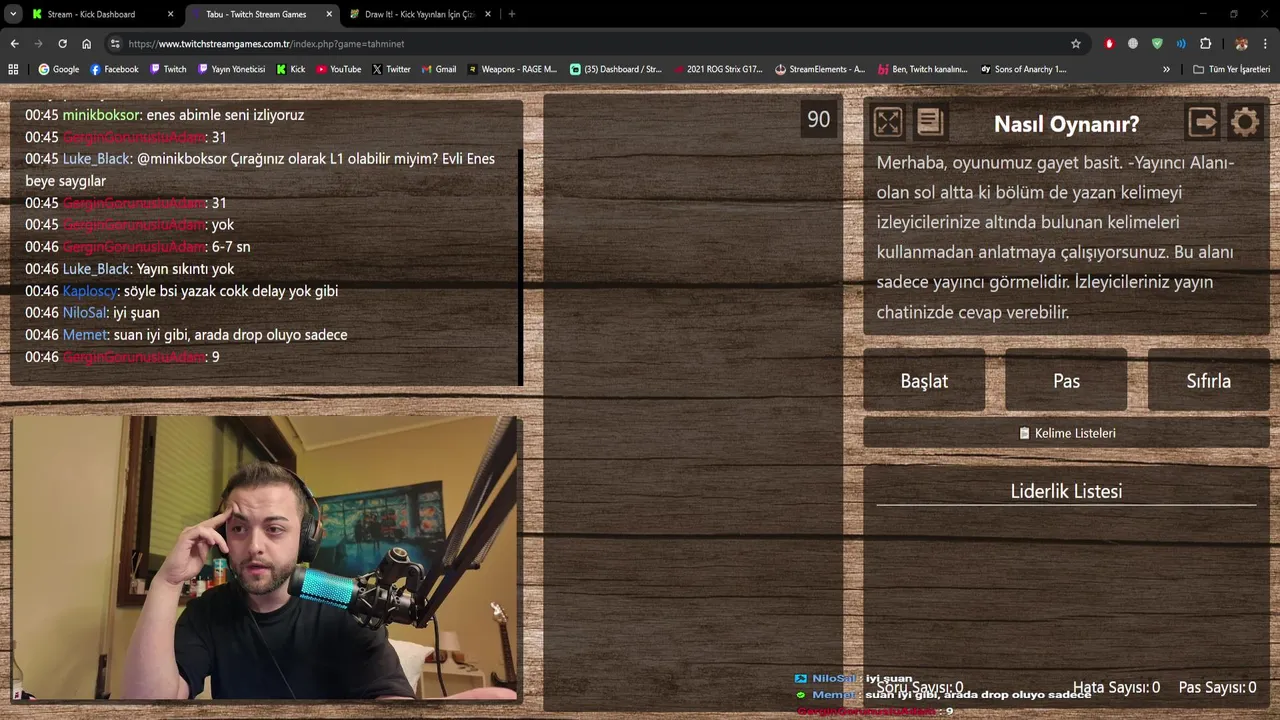This screenshot has width=1280, height=720.
Task: View site information icon in address bar
Action: pyautogui.click(x=116, y=44)
